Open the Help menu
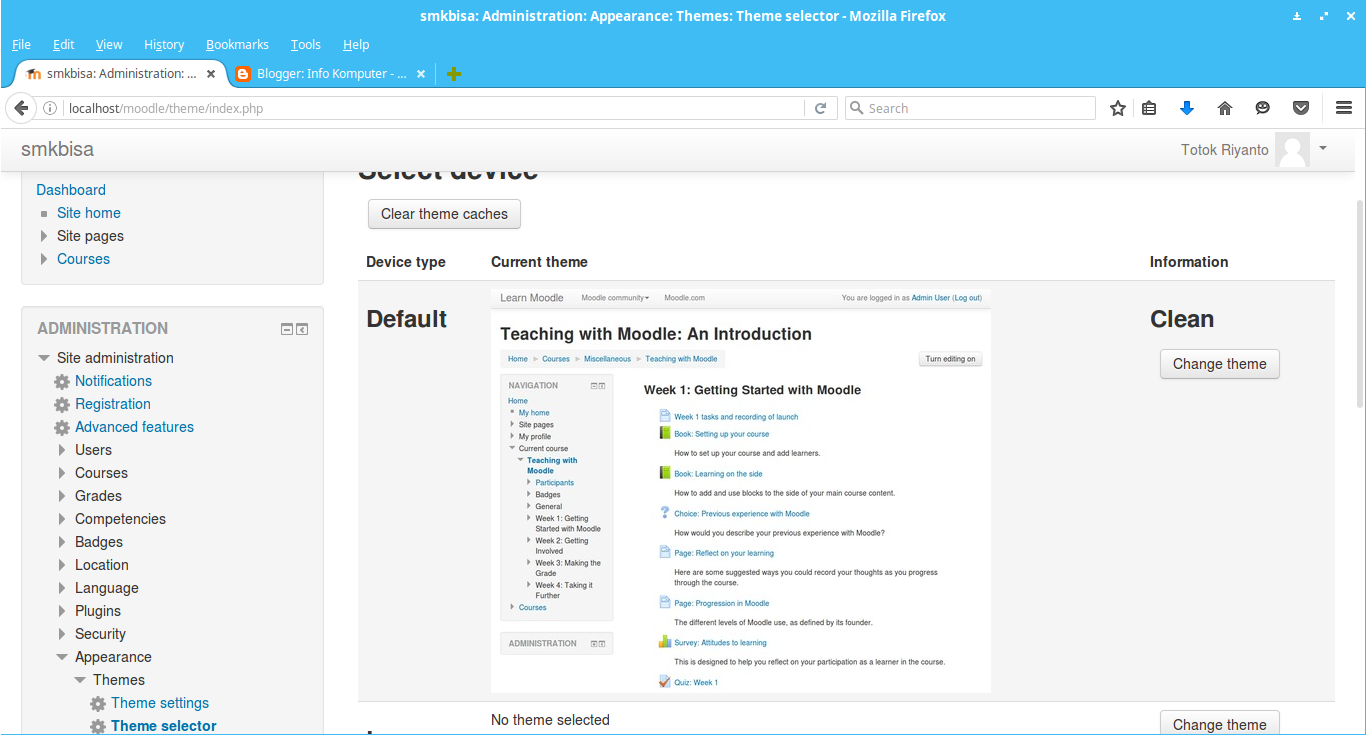The image size is (1366, 735). coord(356,44)
